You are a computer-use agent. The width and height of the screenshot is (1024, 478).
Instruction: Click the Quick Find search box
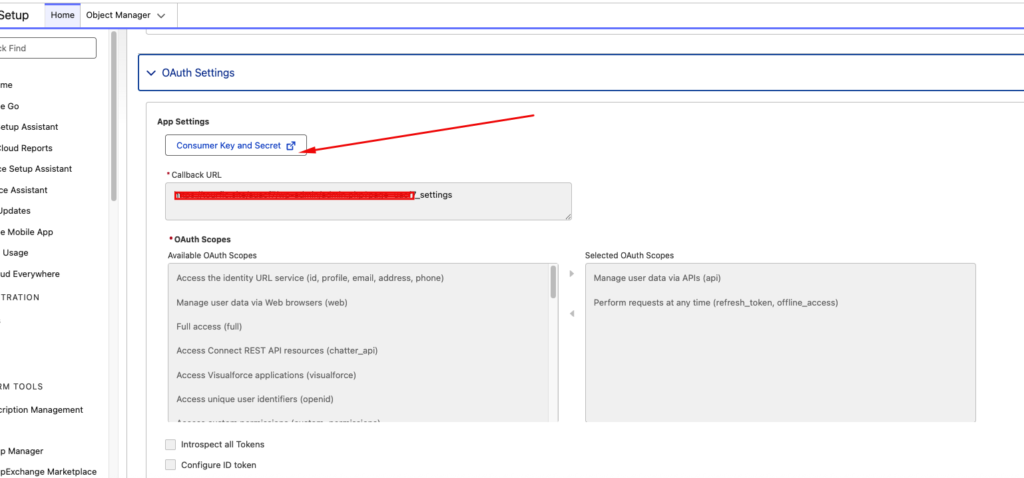pyautogui.click(x=48, y=48)
